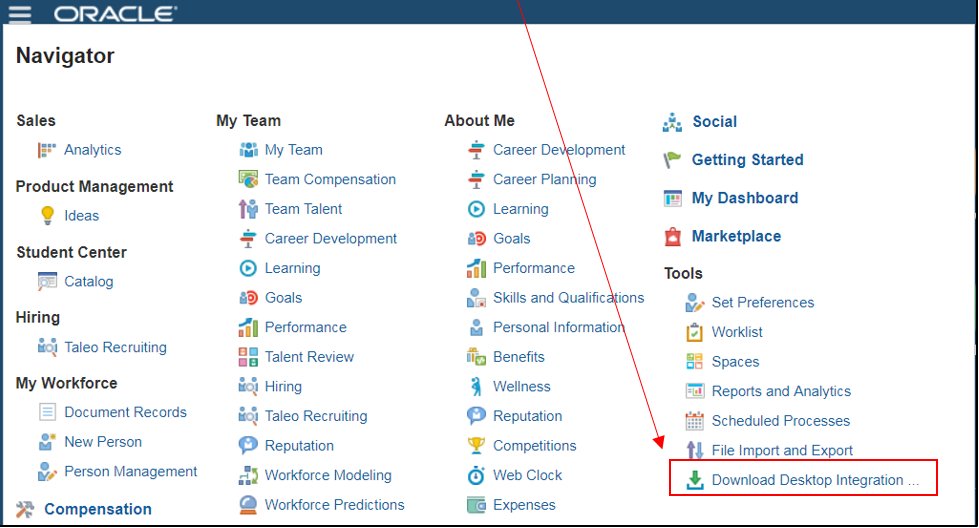Open the Skills and Qualifications link
Viewport: 979px width, 528px height.
(x=568, y=298)
